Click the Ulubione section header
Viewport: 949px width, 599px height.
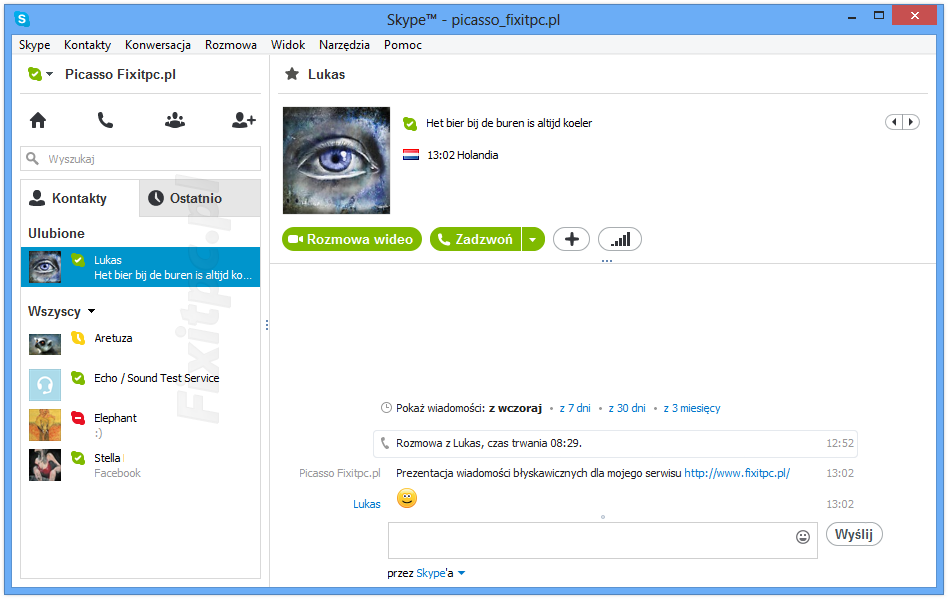[56, 233]
